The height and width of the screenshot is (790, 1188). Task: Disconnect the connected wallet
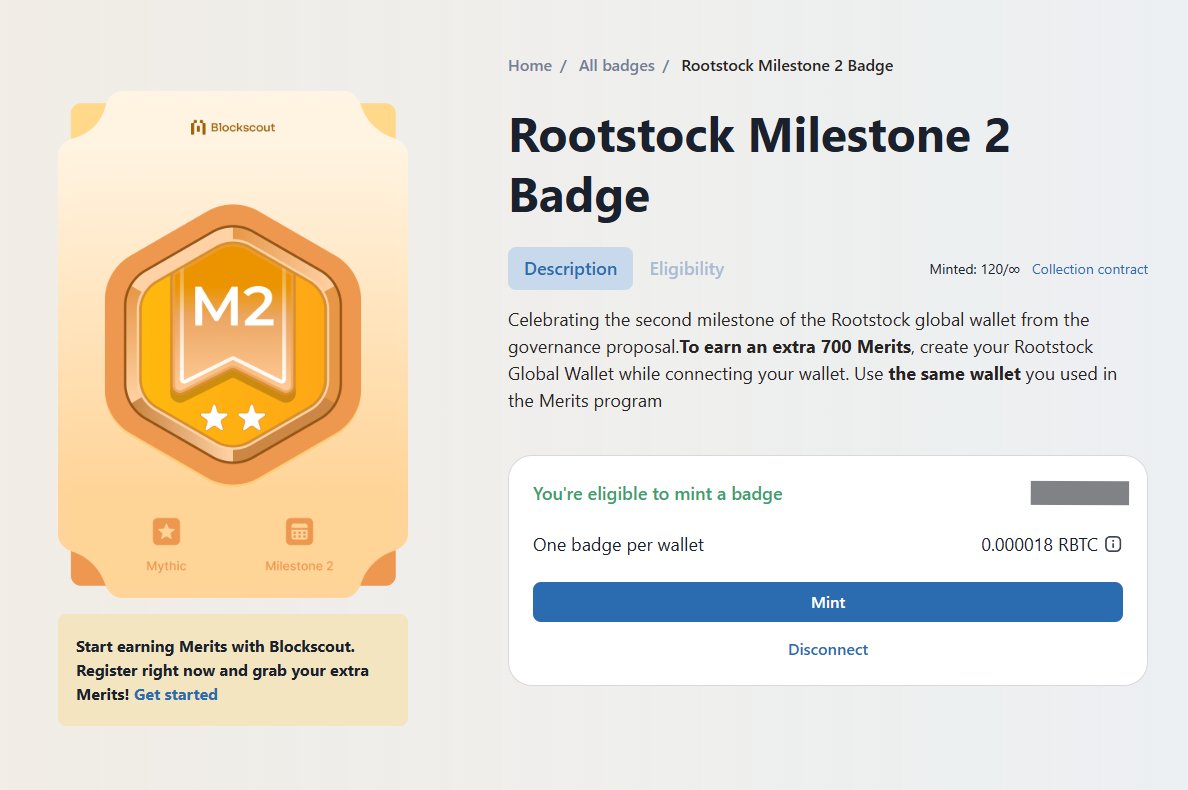pos(828,649)
